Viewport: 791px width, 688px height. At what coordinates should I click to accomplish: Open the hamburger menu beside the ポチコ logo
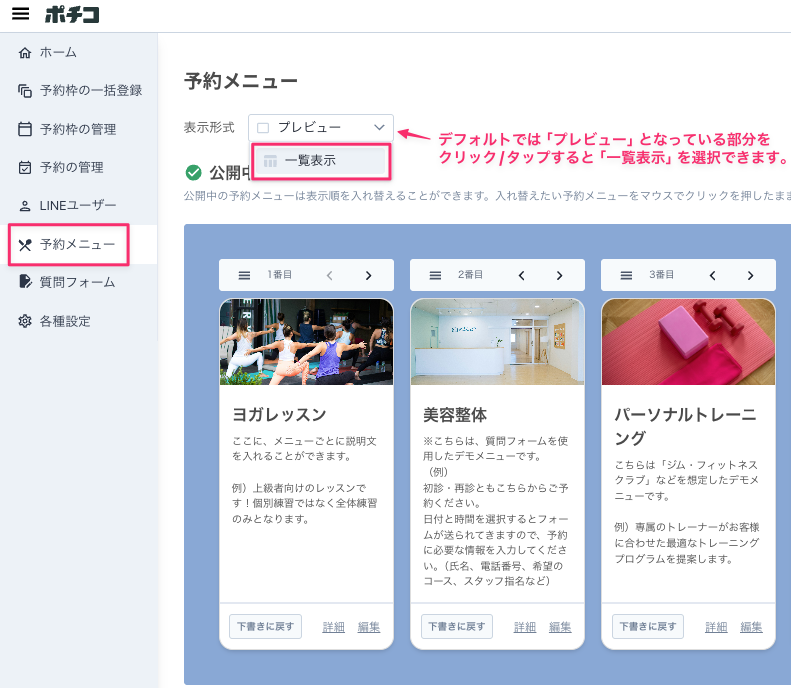(x=21, y=14)
